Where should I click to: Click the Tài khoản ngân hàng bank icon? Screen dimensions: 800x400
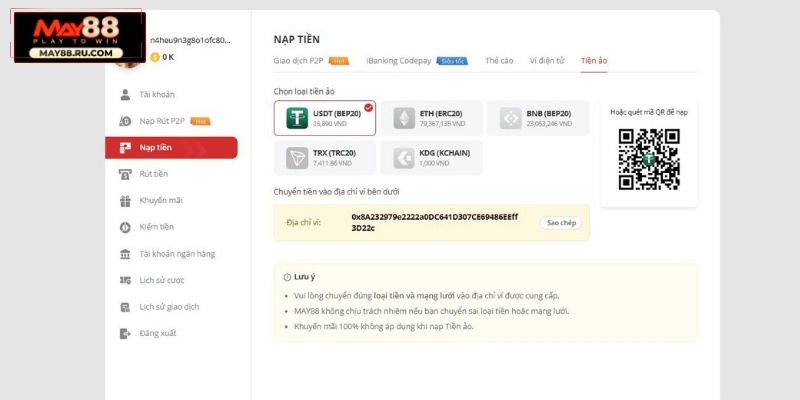click(125, 254)
